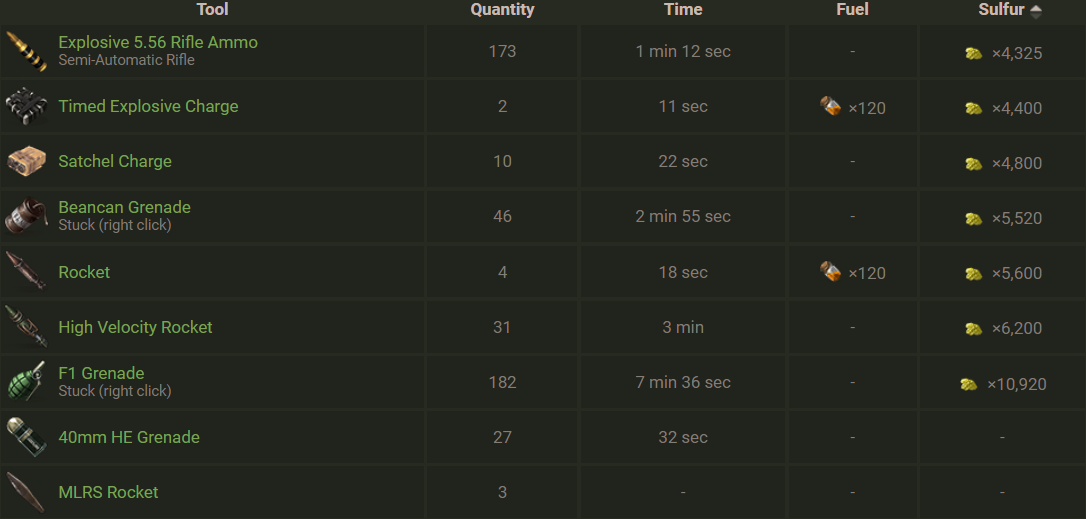Open the Explosive 5.56 Rifle Ammo link
Screen dimensions: 1086x519
158,43
